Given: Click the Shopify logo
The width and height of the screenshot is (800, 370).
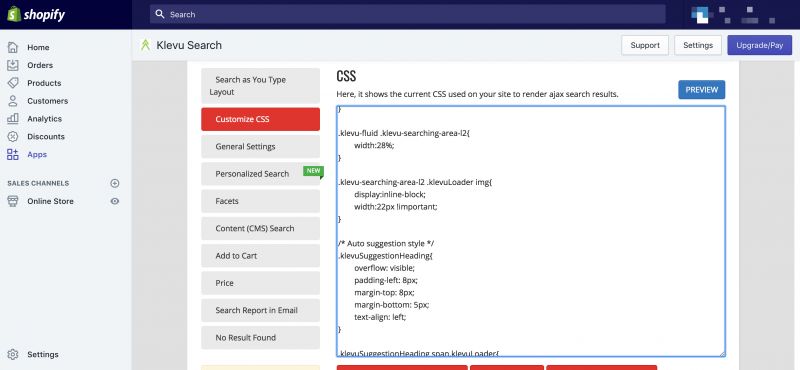Looking at the screenshot, I should (x=36, y=14).
